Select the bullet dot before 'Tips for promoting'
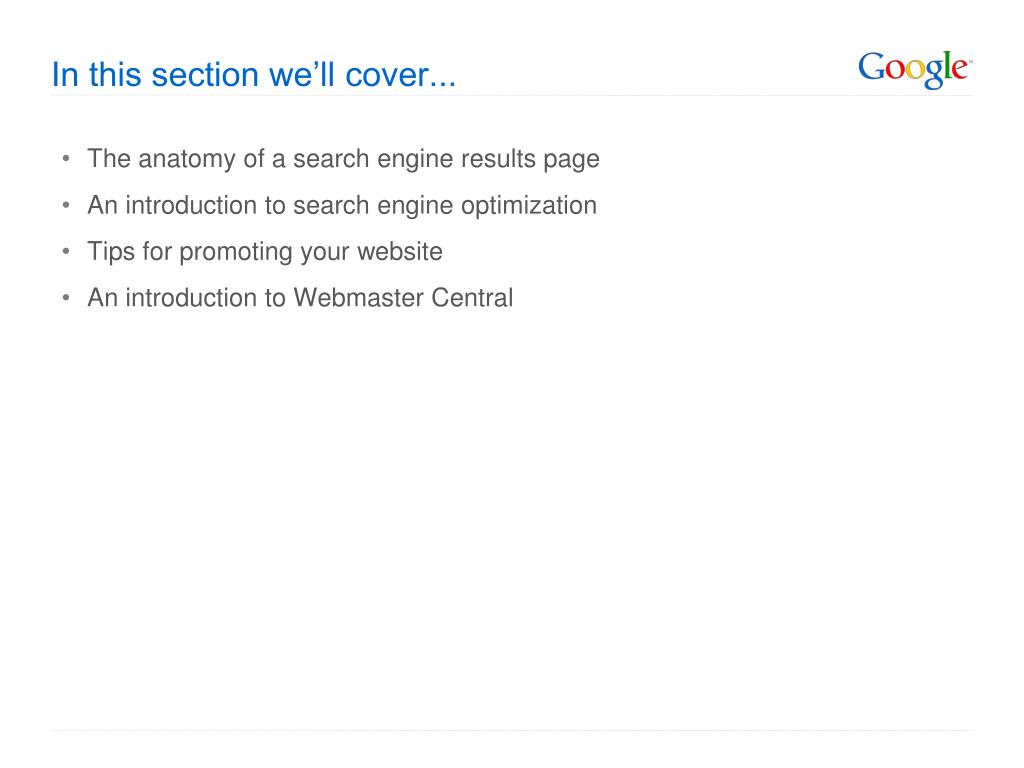Image resolution: width=1024 pixels, height=768 pixels. tap(66, 251)
